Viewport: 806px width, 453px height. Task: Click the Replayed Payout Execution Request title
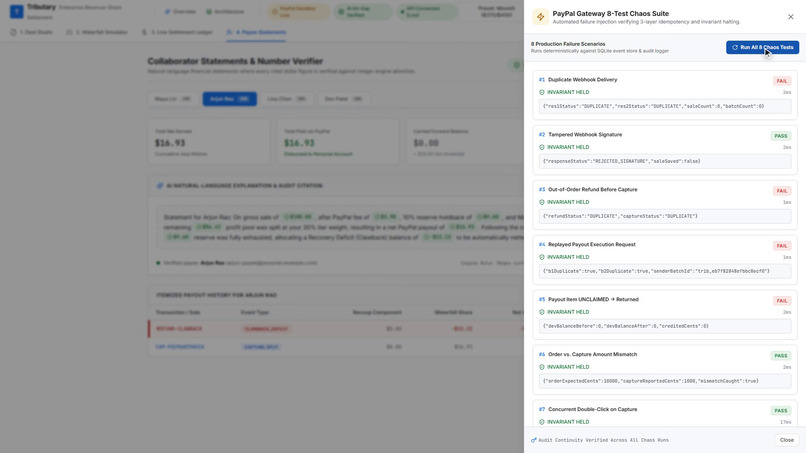click(592, 245)
